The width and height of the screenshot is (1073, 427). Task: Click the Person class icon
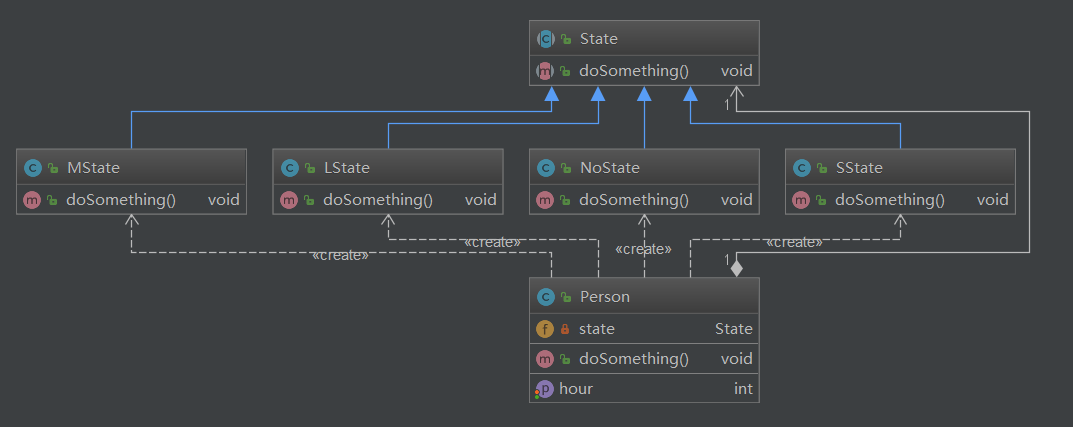click(x=545, y=297)
